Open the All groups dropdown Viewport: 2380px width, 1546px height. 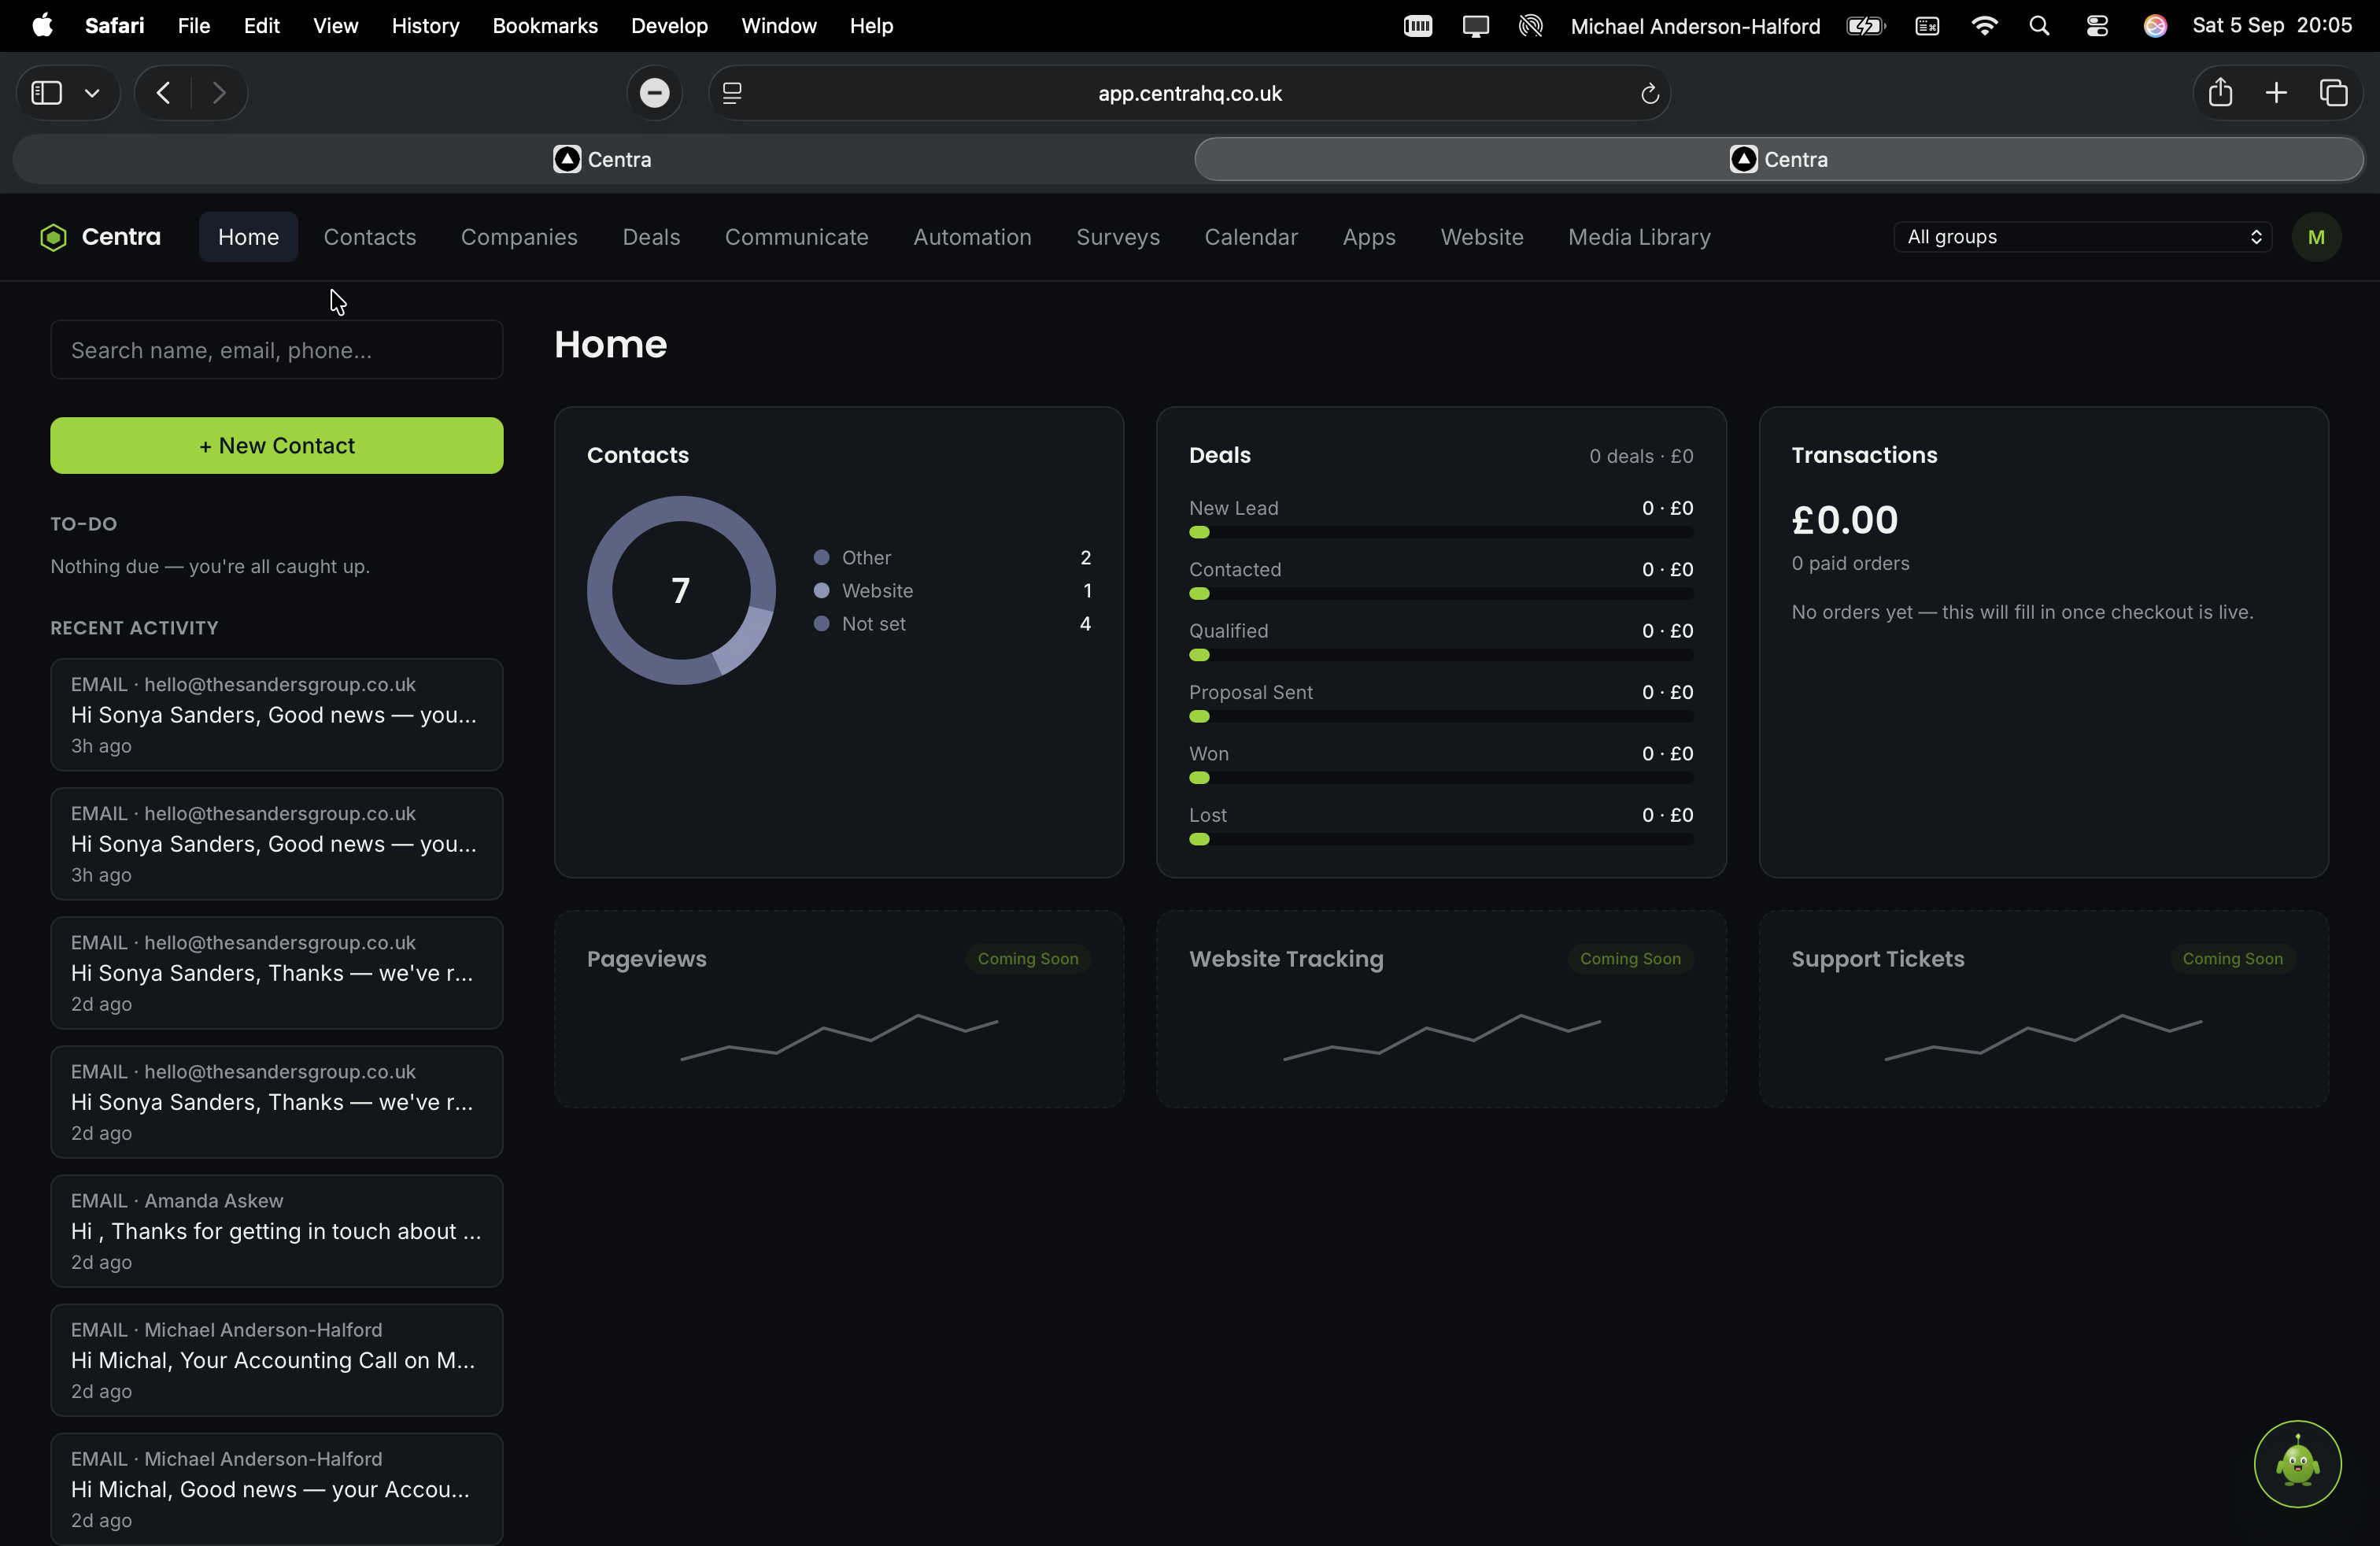pyautogui.click(x=2083, y=237)
